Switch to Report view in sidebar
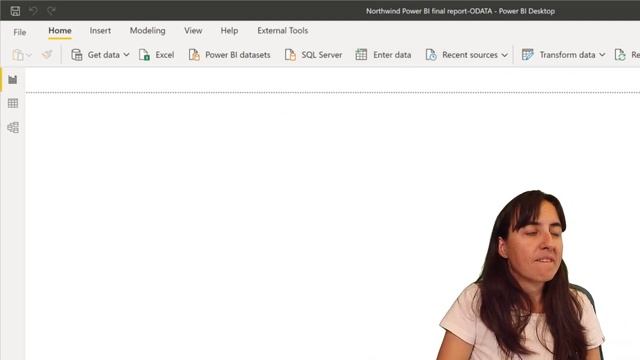This screenshot has width=640, height=360. click(13, 80)
